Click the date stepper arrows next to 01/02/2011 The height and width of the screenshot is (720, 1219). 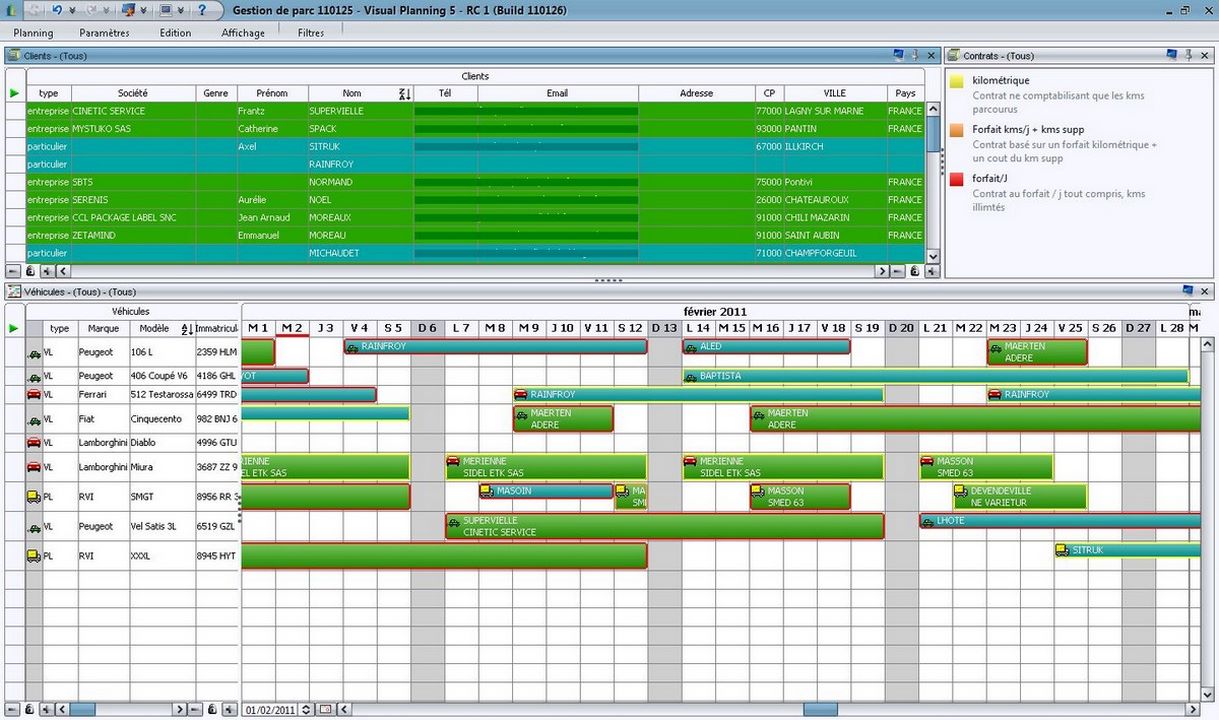click(x=306, y=709)
